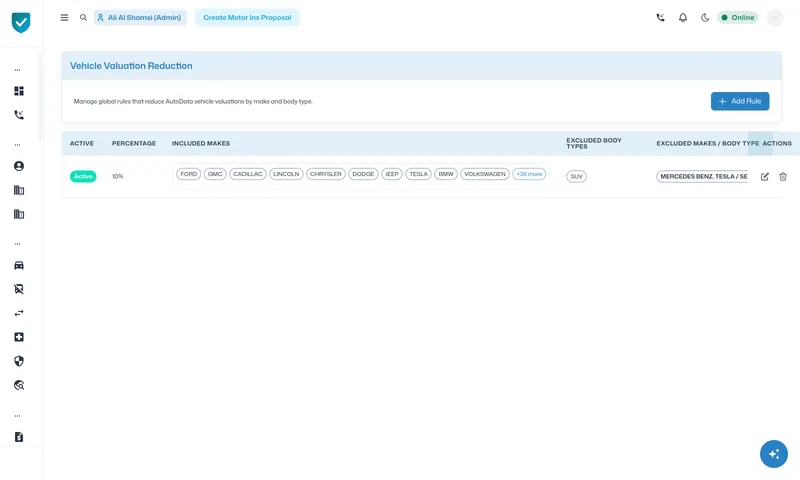Open the phone call icon in header

point(660,17)
